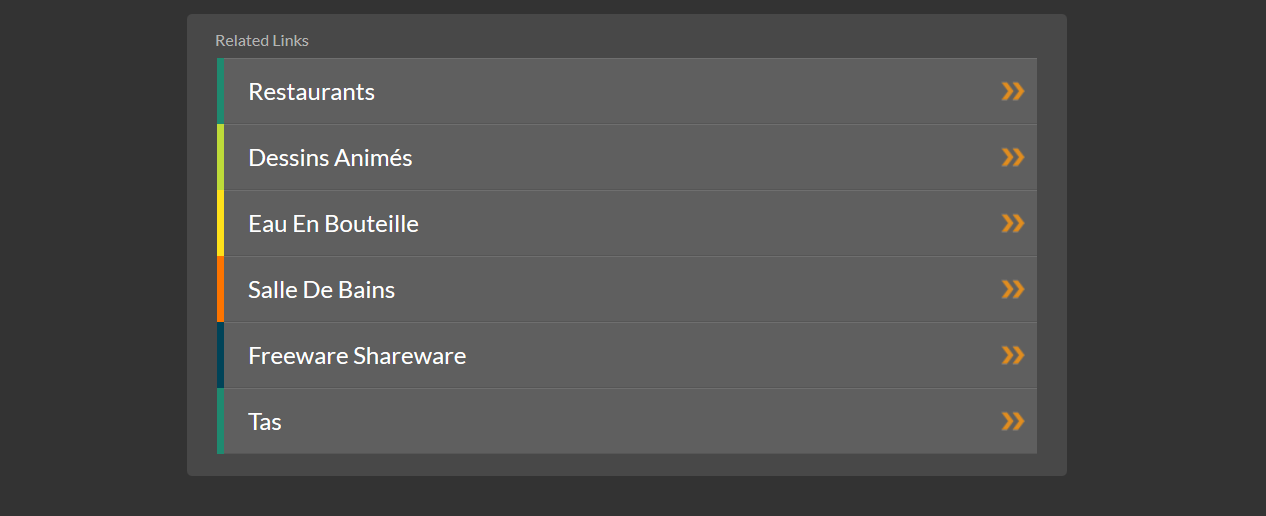Click the lime green bar beside Dessins Animés

pos(220,157)
